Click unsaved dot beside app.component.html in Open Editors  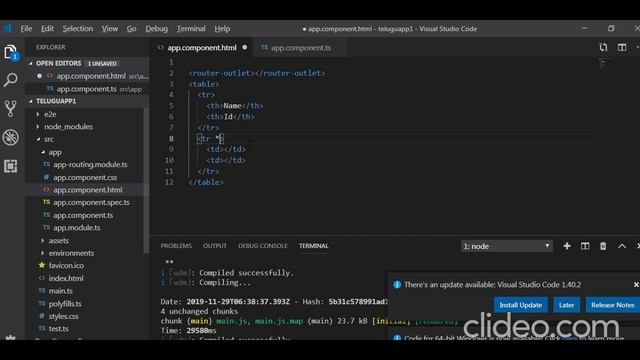pyautogui.click(x=39, y=76)
